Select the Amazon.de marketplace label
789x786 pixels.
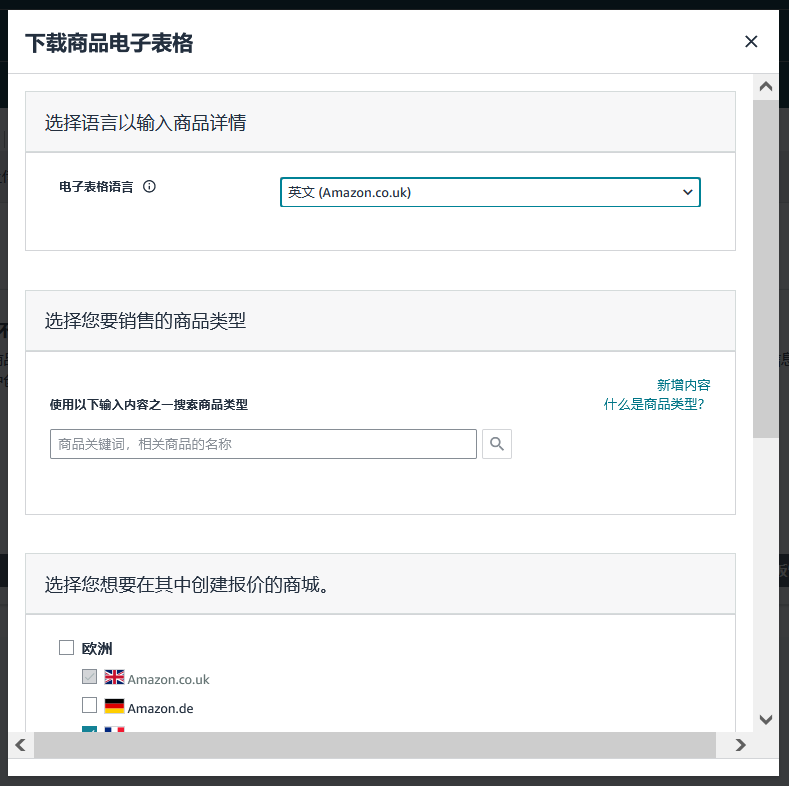coord(160,708)
